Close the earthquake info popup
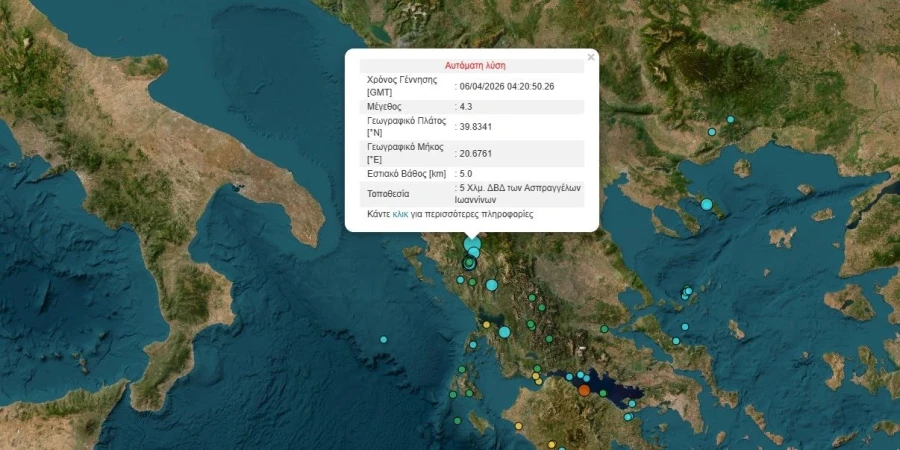The height and width of the screenshot is (450, 900). point(590,57)
